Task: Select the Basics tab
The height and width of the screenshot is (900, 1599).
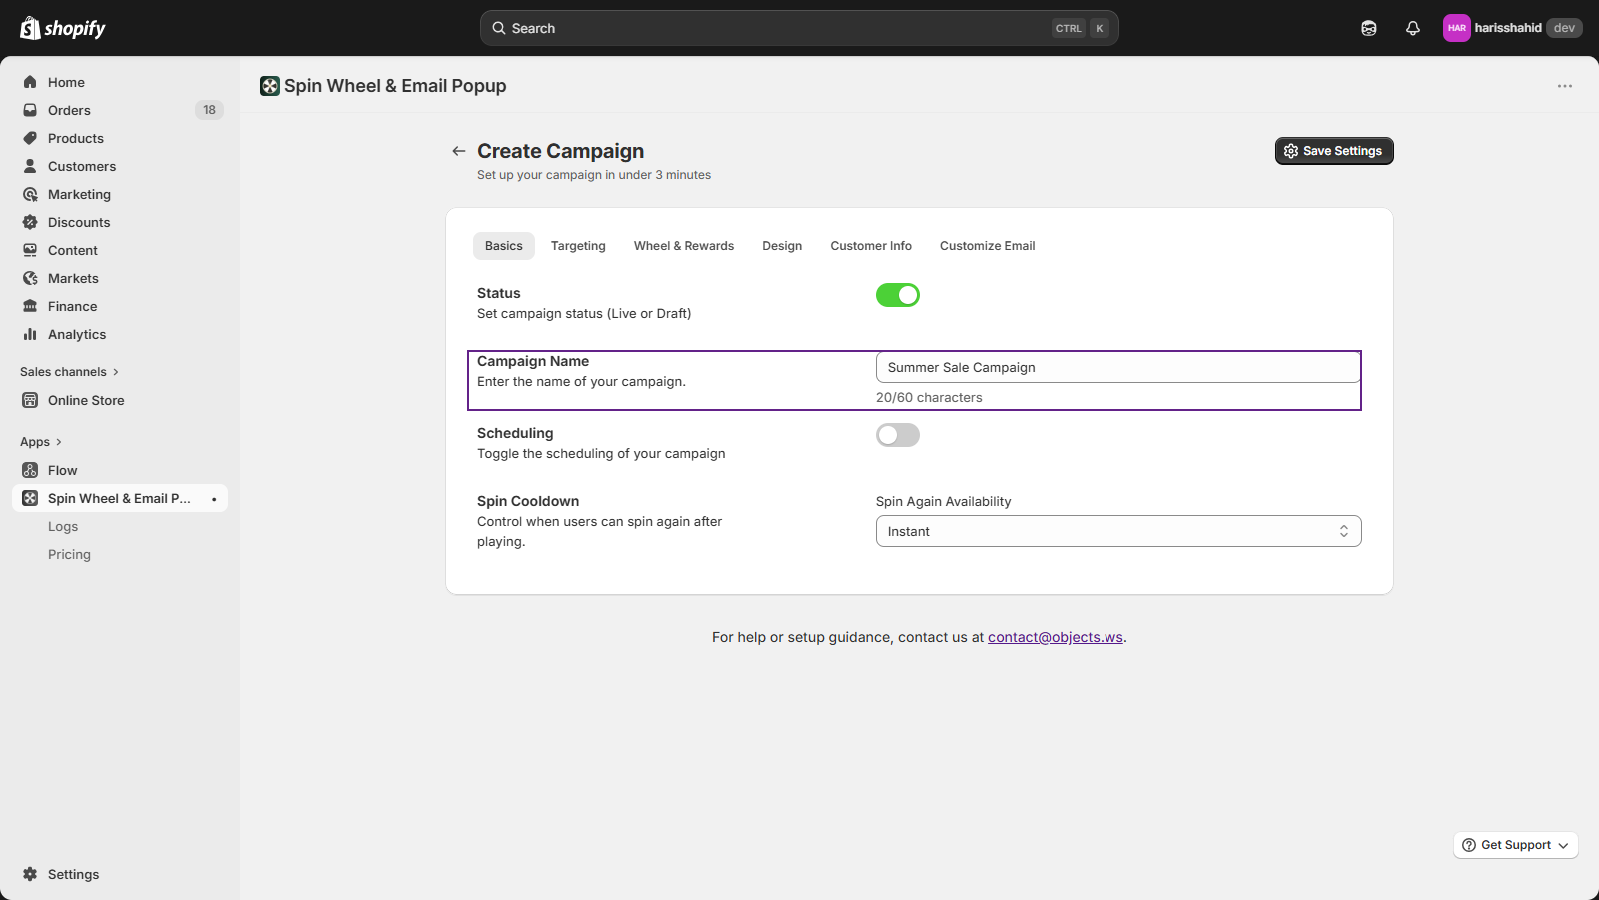Action: tap(504, 246)
